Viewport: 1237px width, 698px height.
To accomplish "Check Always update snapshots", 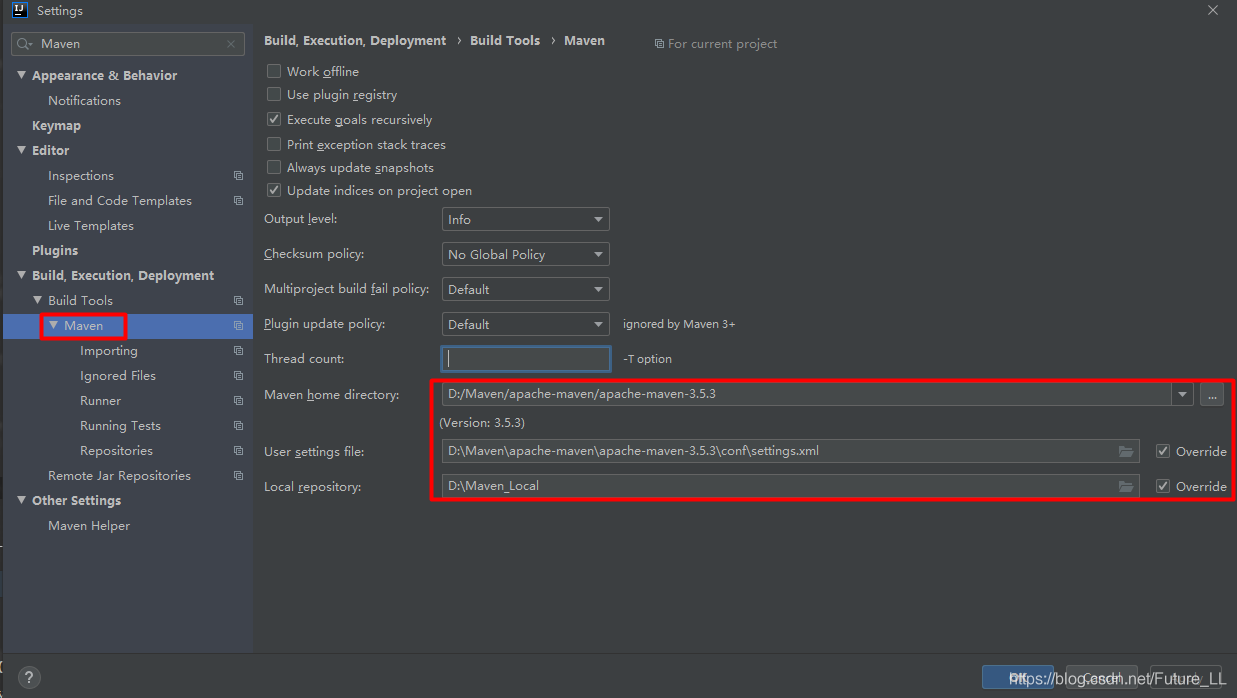I will click(x=274, y=167).
